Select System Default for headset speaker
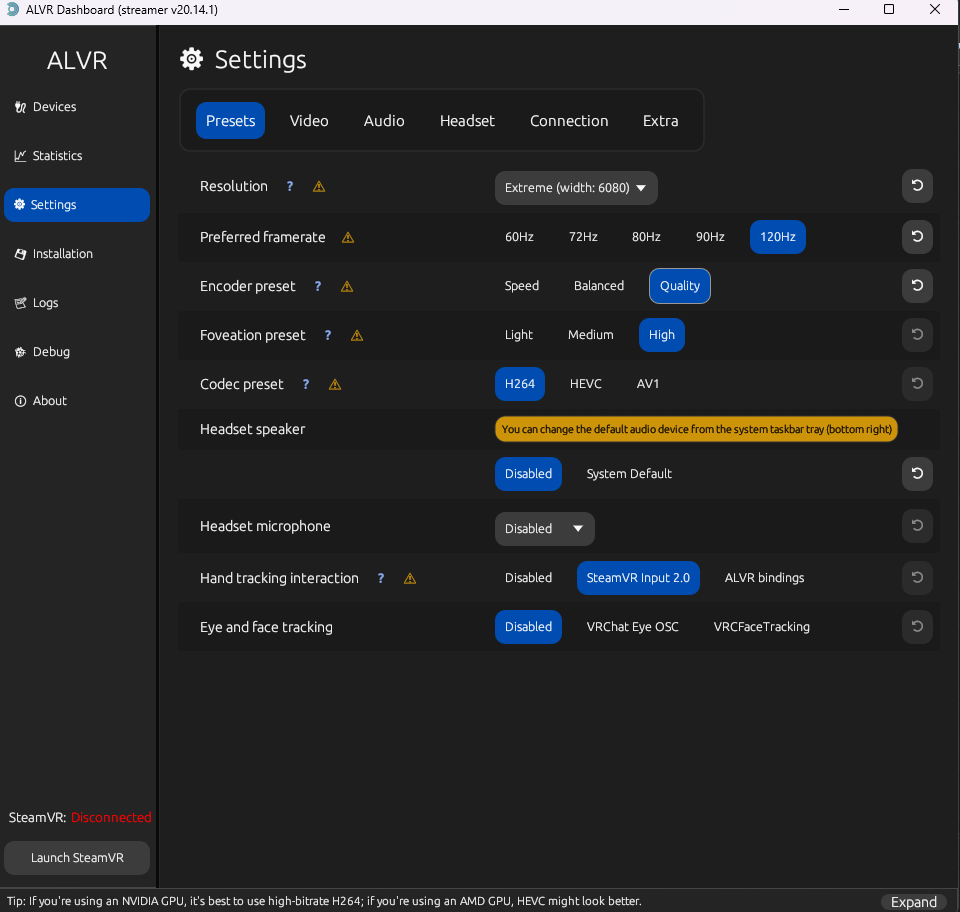Image resolution: width=960 pixels, height=912 pixels. pos(629,474)
